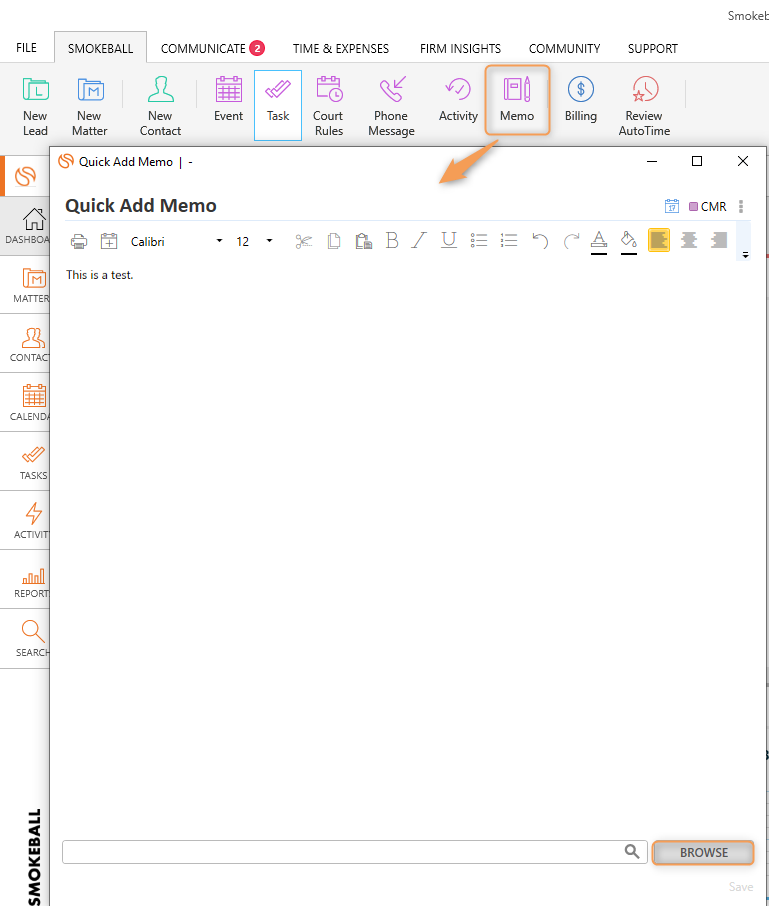The width and height of the screenshot is (769, 906).
Task: Open the SUPPORT tab
Action: coord(653,49)
